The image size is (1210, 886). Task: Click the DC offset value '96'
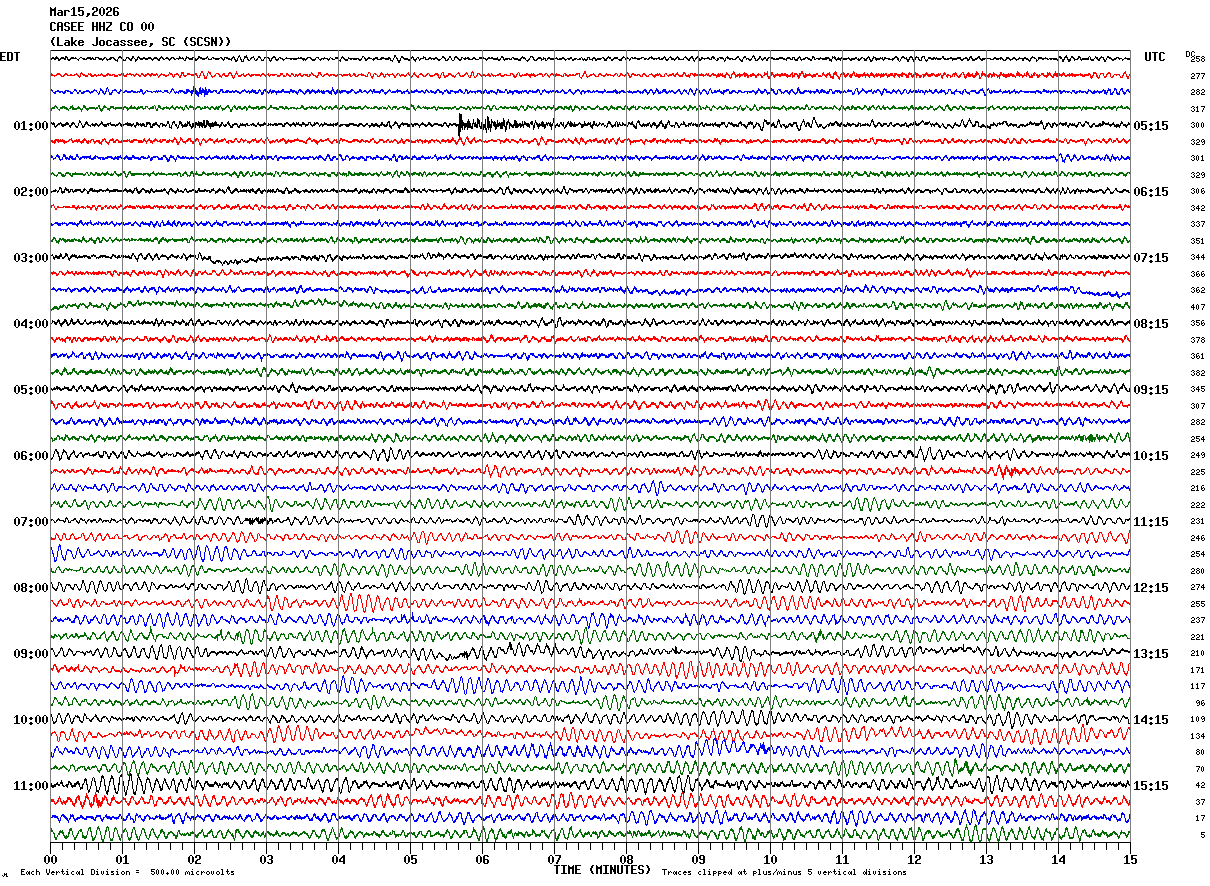pyautogui.click(x=1200, y=703)
